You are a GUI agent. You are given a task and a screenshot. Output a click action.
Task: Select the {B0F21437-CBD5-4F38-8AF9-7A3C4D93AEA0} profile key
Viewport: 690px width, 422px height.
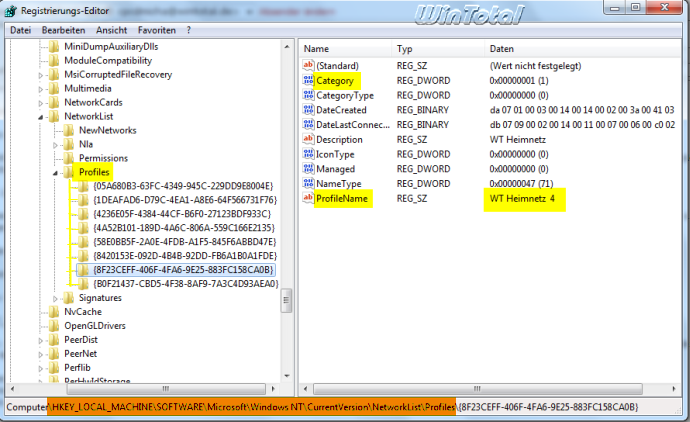coord(186,284)
